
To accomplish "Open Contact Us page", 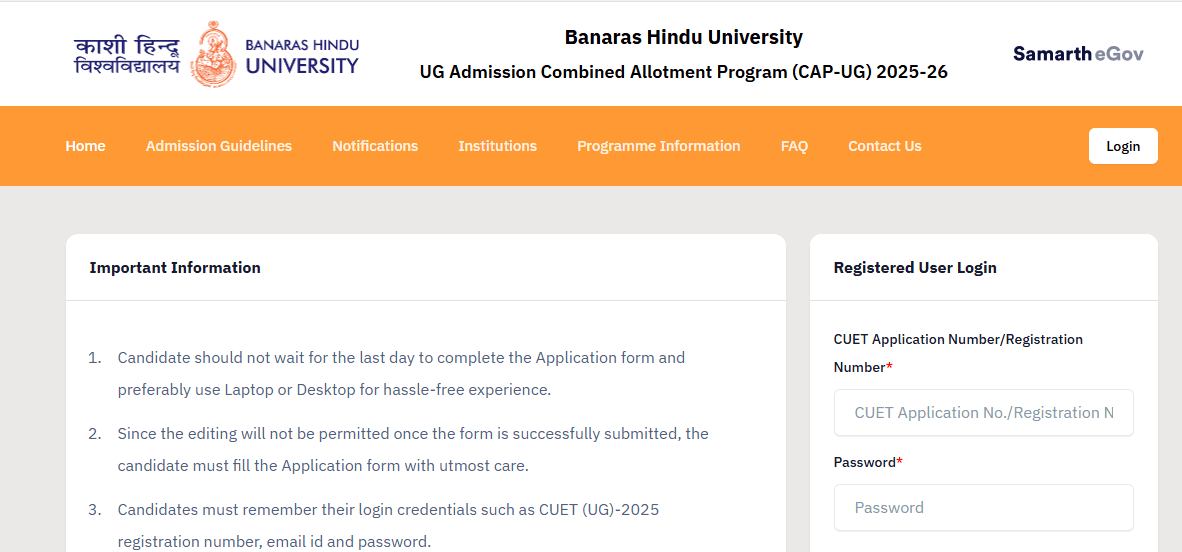I will click(x=884, y=146).
